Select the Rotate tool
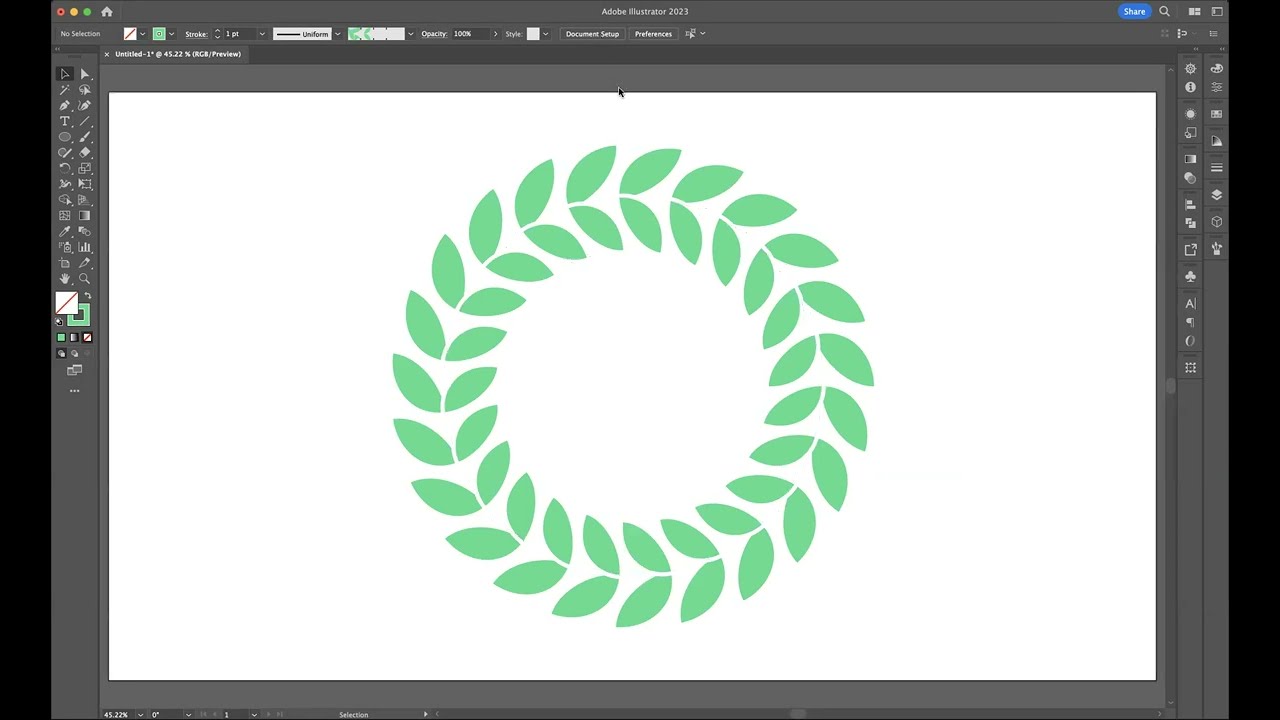This screenshot has width=1280, height=720. (x=65, y=168)
